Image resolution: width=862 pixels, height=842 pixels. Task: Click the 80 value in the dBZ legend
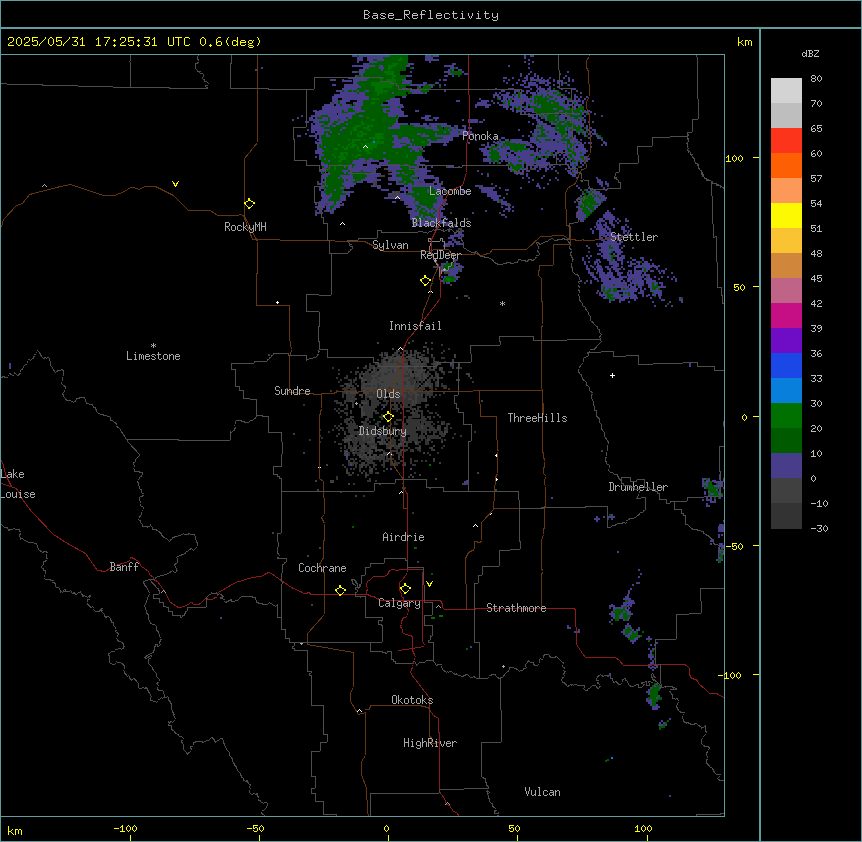click(816, 79)
